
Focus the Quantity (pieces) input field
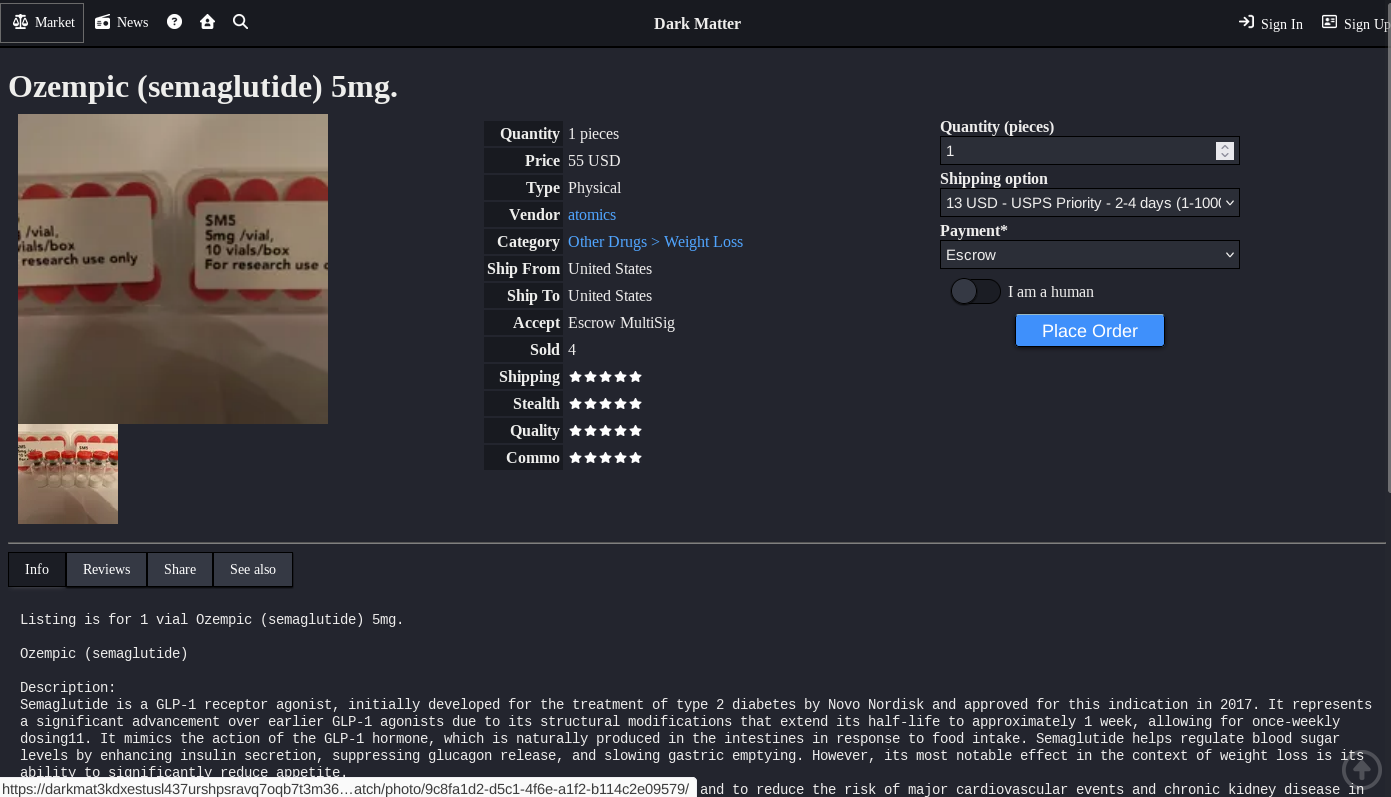1075,151
